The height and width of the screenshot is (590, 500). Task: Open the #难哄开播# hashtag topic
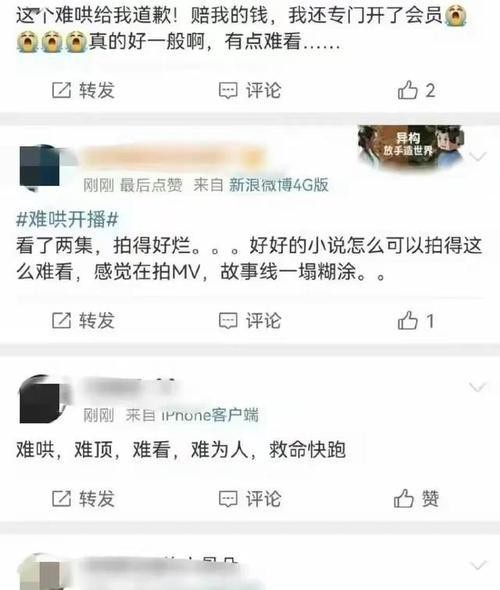(x=68, y=219)
